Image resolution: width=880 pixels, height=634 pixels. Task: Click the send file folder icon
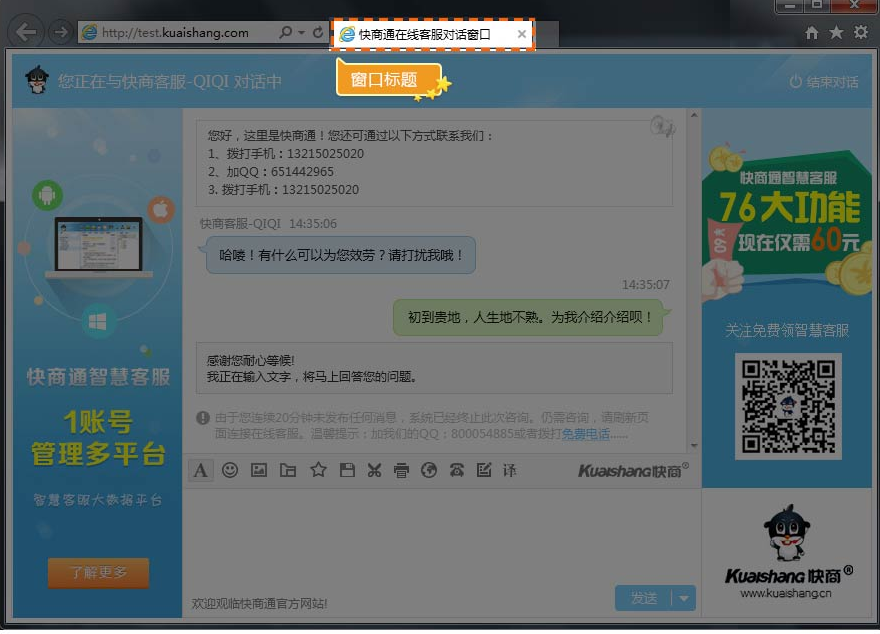[288, 470]
